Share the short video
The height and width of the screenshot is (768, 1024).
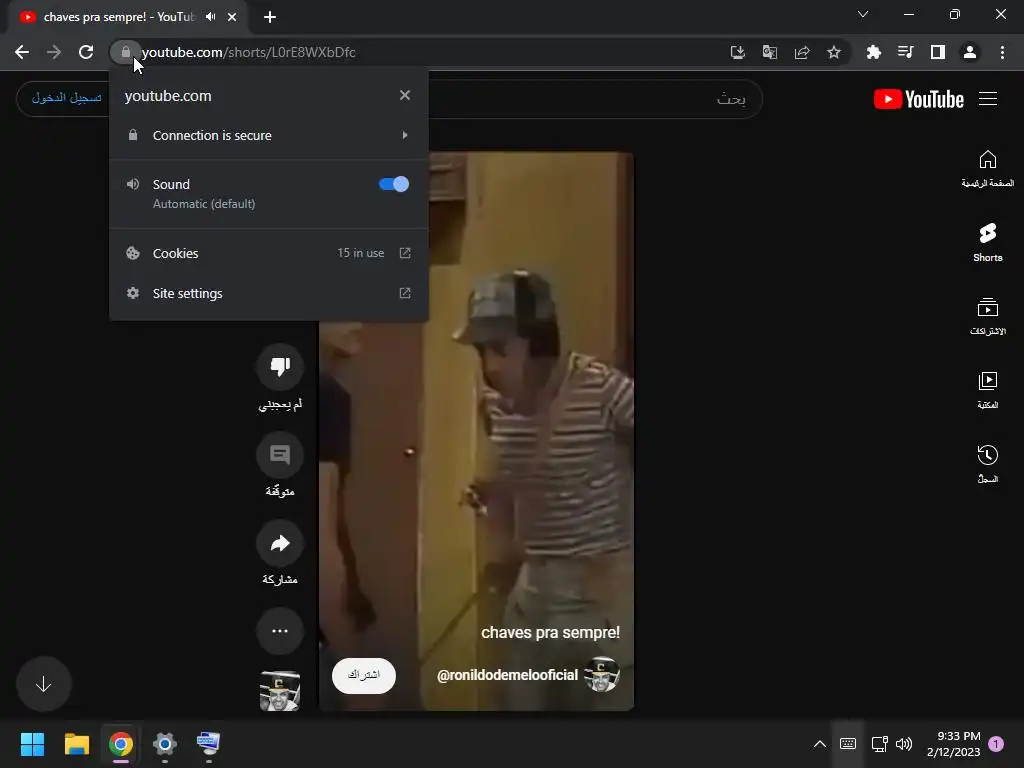tap(280, 543)
